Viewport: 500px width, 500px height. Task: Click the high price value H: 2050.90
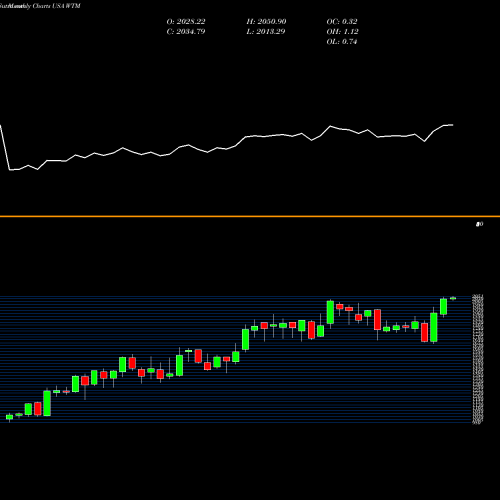tap(266, 22)
